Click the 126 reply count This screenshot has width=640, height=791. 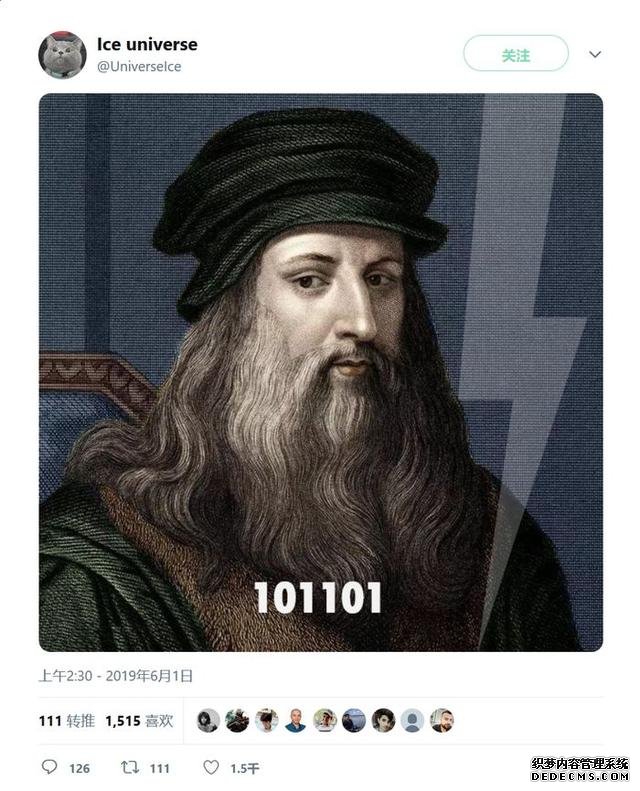79,768
